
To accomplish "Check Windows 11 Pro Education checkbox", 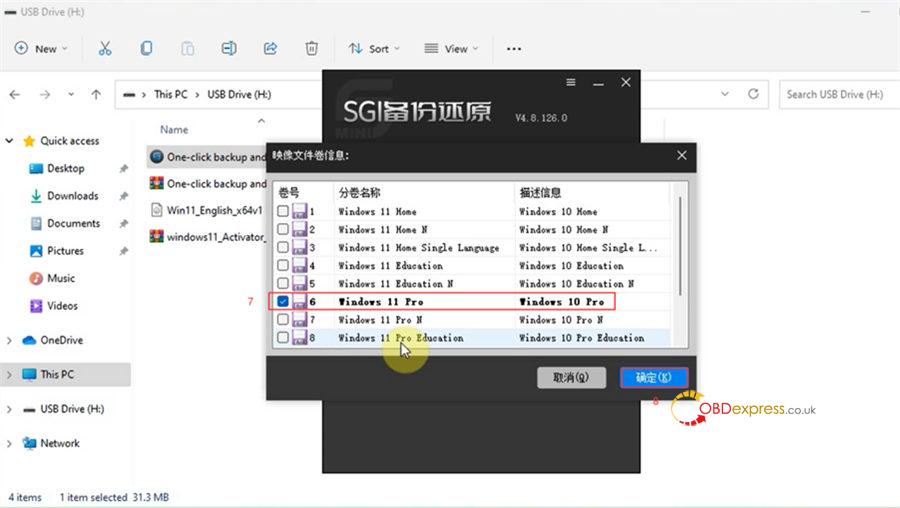I will pos(282,338).
